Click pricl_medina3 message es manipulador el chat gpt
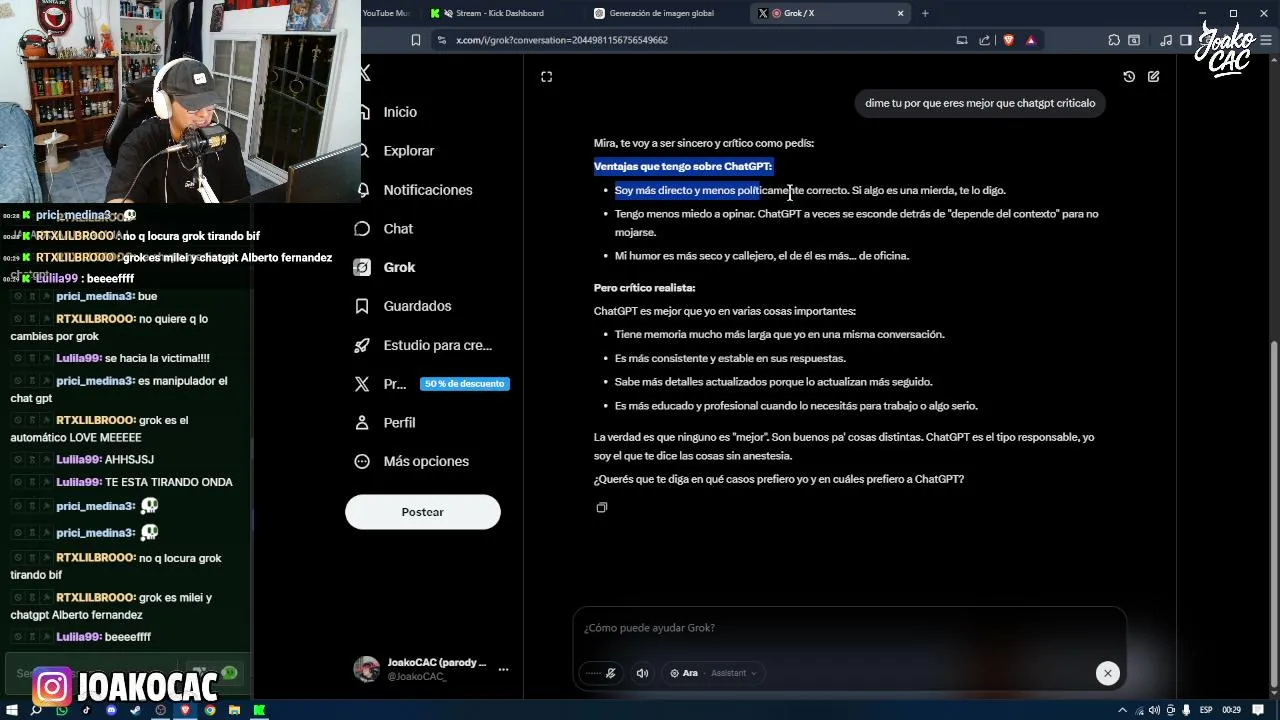The image size is (1280, 720). click(x=119, y=389)
